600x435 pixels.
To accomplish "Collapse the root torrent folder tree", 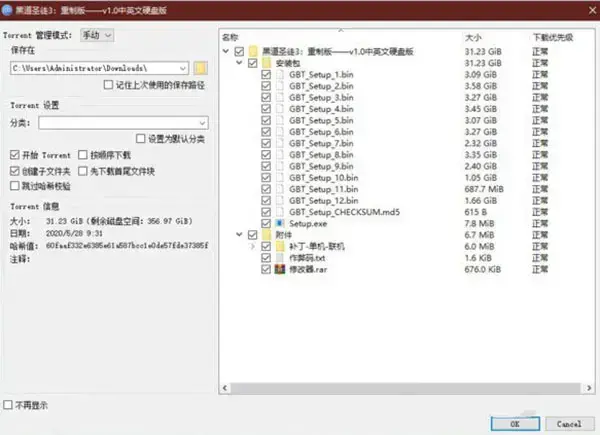I will pos(226,51).
